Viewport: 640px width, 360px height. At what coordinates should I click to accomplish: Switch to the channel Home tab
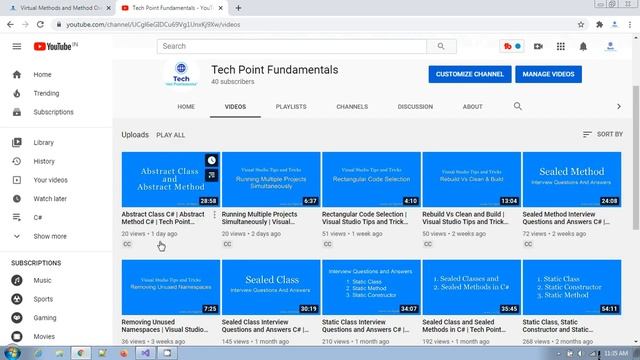pos(186,107)
